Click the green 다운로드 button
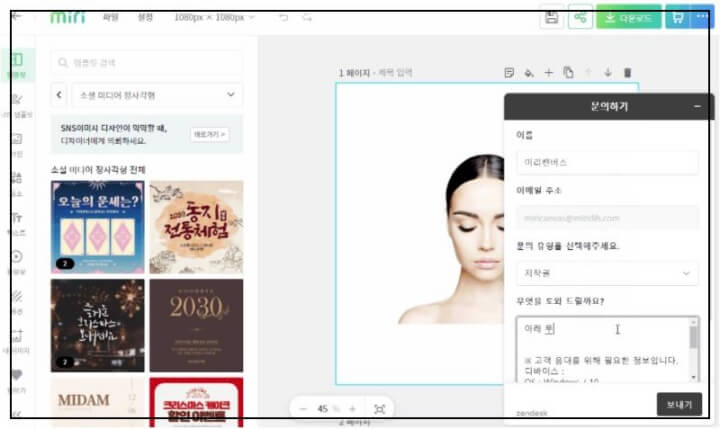 pyautogui.click(x=629, y=17)
